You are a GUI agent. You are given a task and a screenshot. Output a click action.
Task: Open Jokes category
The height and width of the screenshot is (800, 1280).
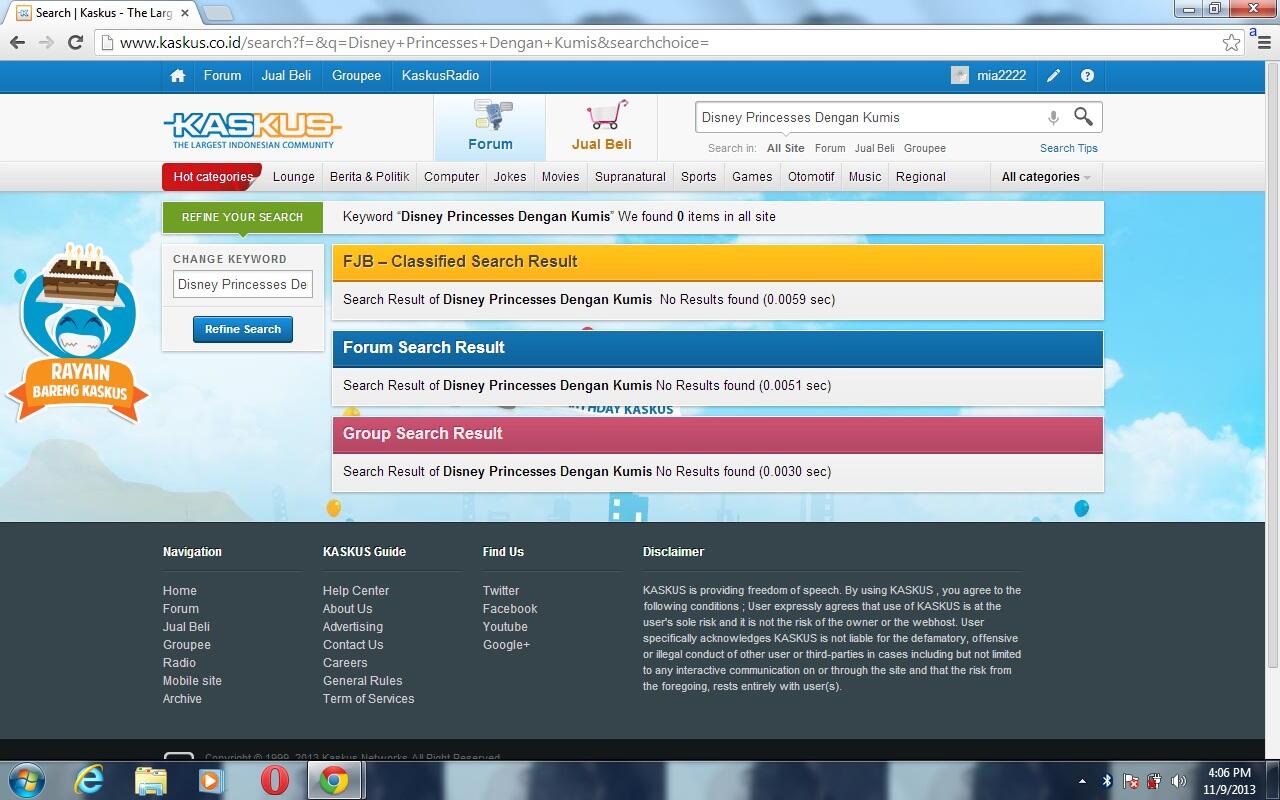510,177
